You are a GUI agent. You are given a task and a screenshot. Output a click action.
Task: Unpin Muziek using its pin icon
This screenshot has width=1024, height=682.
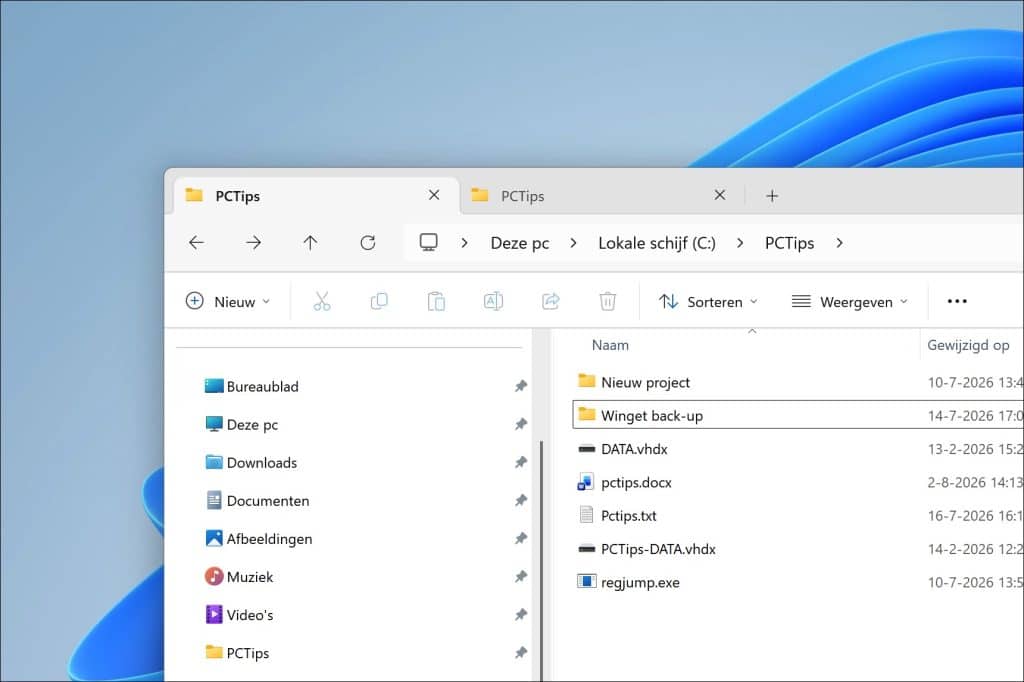(x=520, y=576)
